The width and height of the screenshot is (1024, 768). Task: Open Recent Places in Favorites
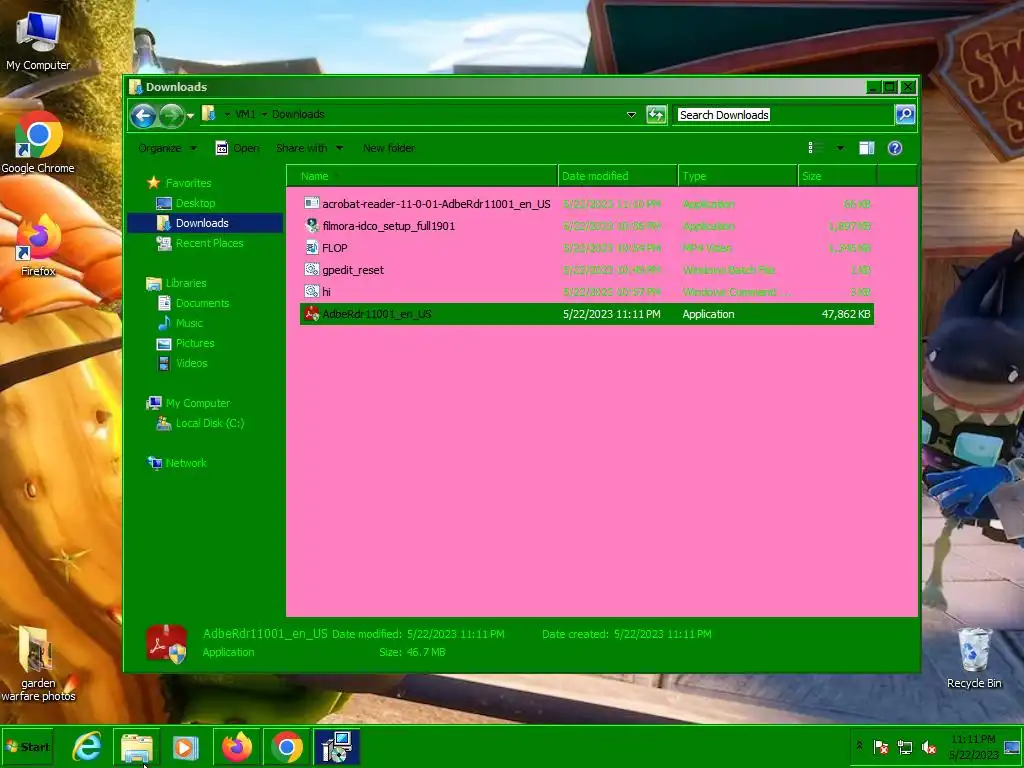(200, 243)
